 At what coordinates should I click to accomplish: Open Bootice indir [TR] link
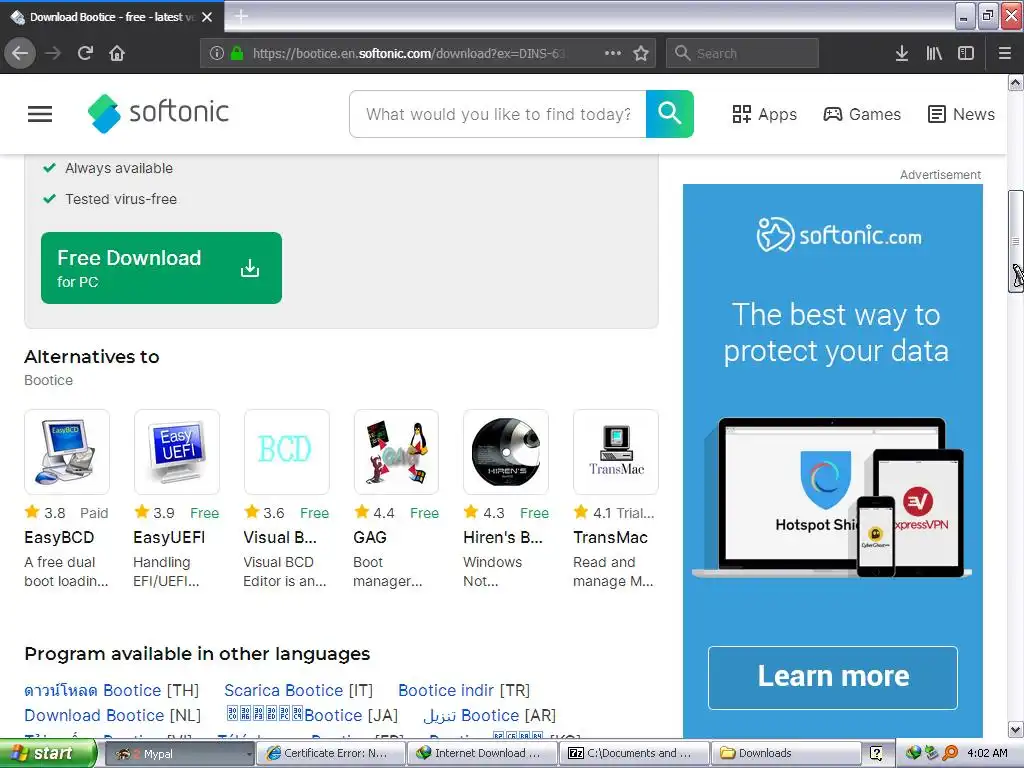click(x=464, y=690)
